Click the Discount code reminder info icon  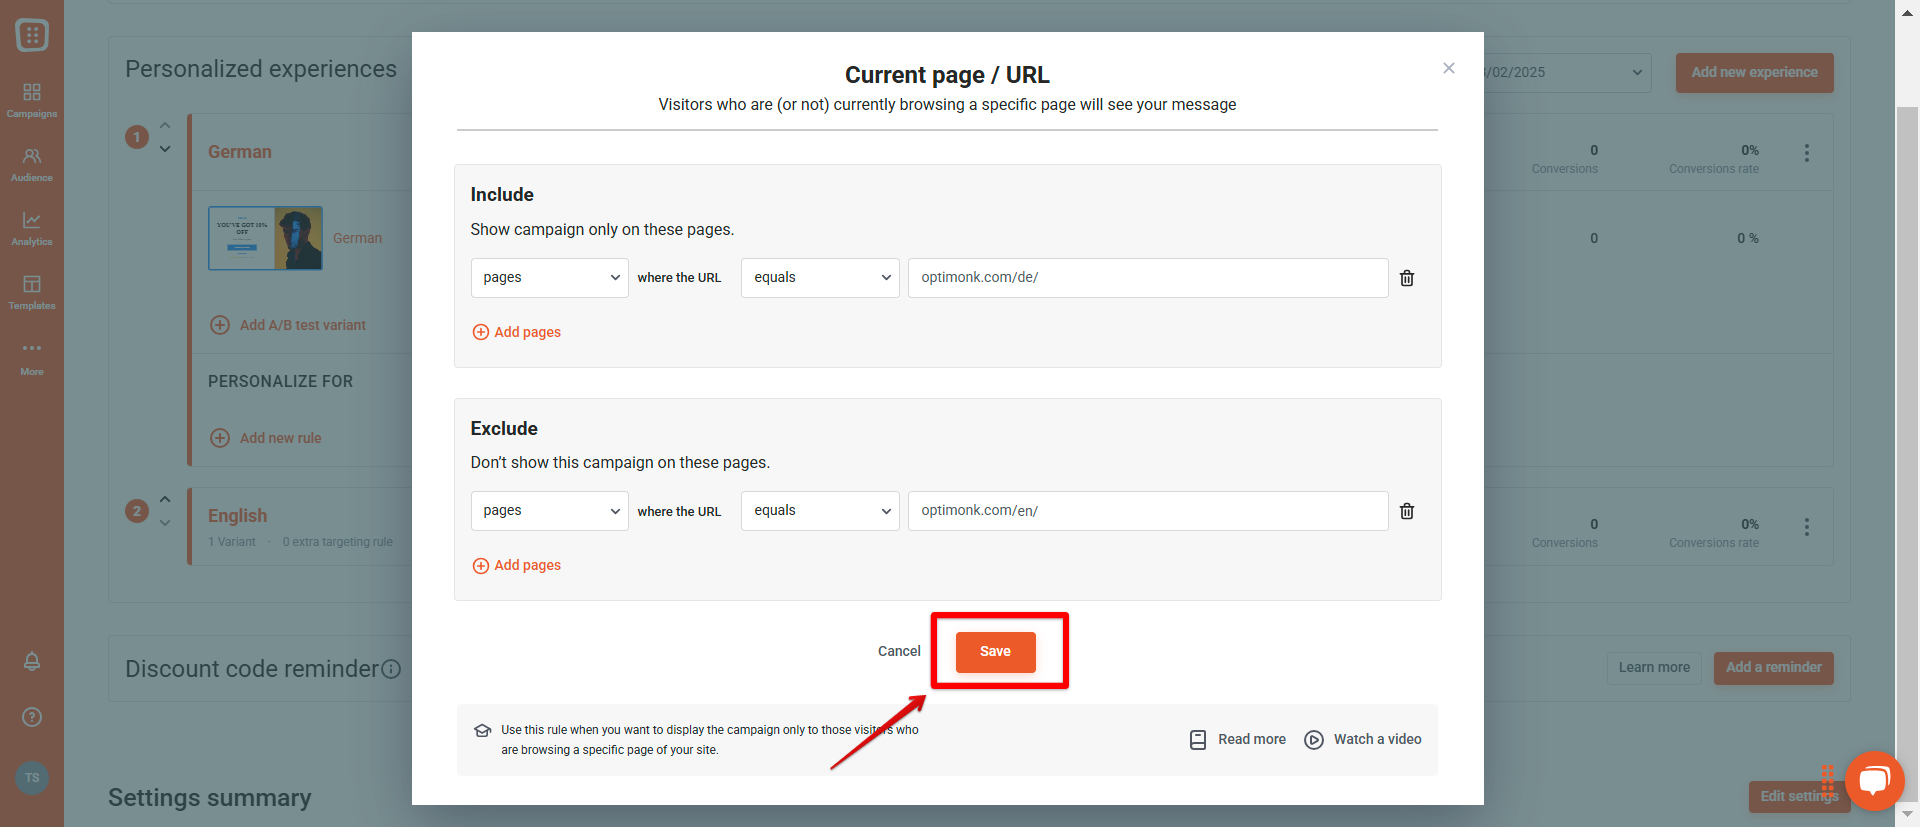tap(391, 669)
